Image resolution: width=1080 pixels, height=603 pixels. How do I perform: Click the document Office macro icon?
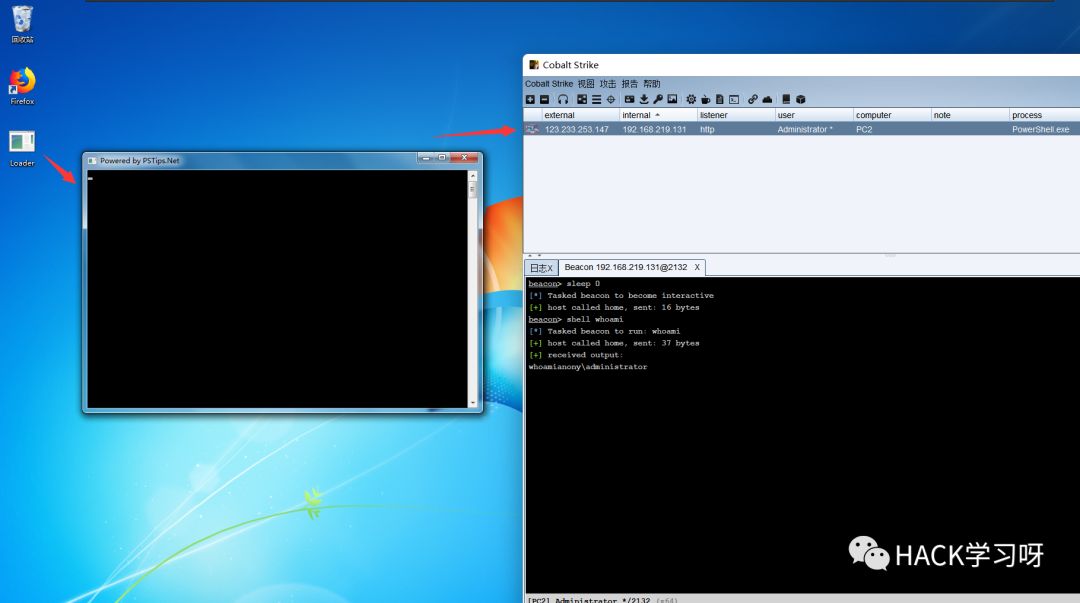click(x=720, y=99)
